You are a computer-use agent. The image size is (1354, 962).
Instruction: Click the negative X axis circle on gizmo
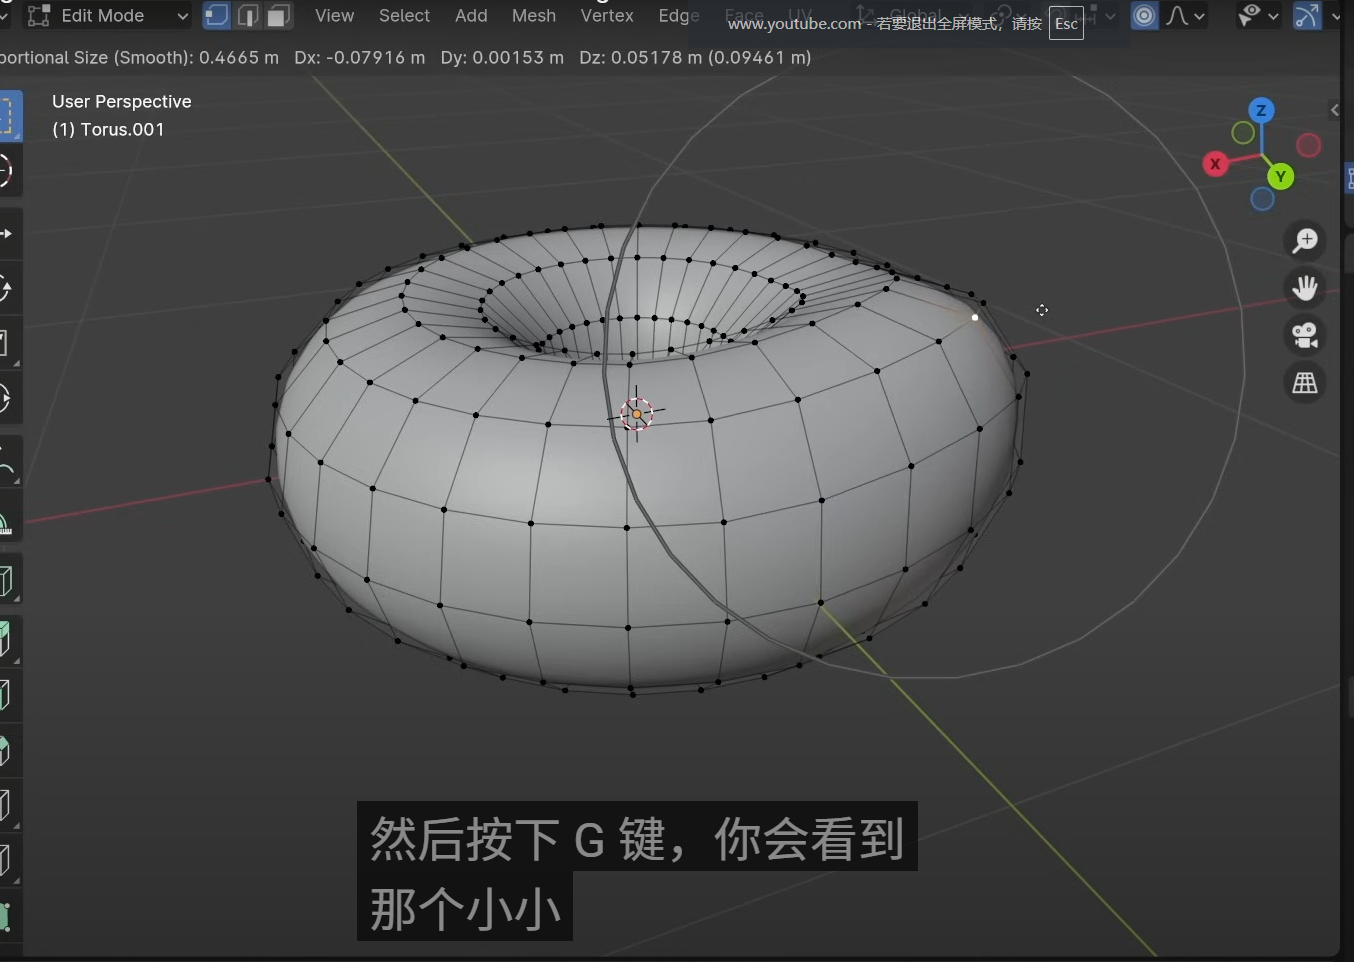pyautogui.click(x=1308, y=145)
